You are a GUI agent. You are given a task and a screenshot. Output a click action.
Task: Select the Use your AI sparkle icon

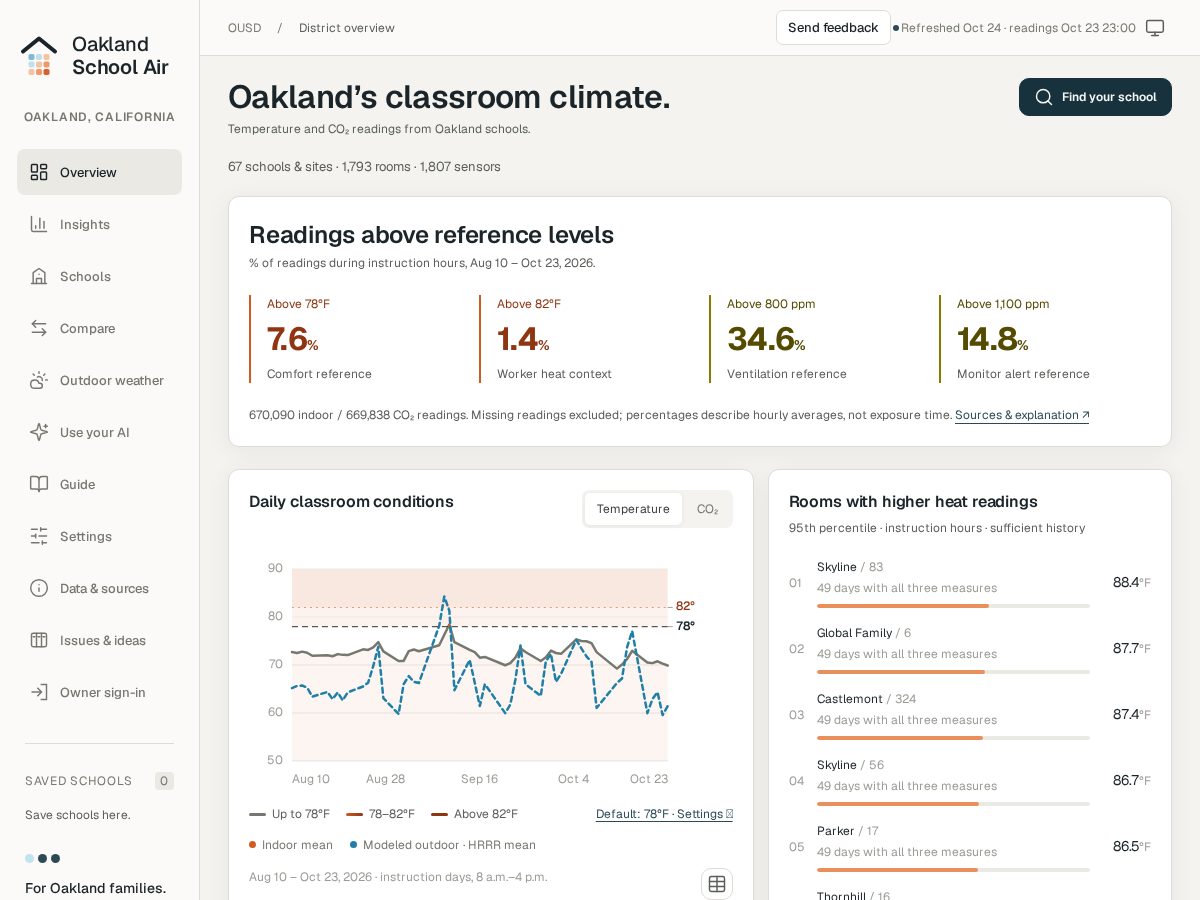tap(39, 432)
